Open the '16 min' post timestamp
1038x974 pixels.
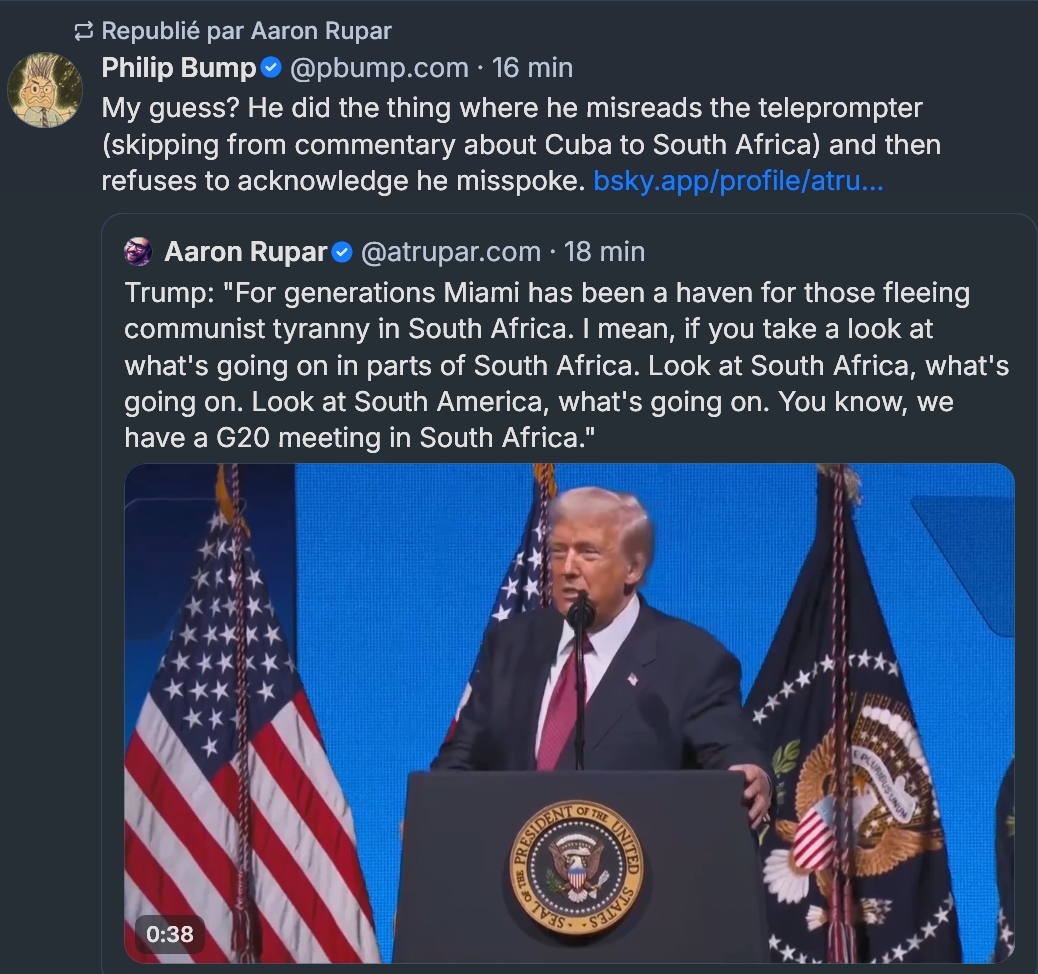[532, 68]
